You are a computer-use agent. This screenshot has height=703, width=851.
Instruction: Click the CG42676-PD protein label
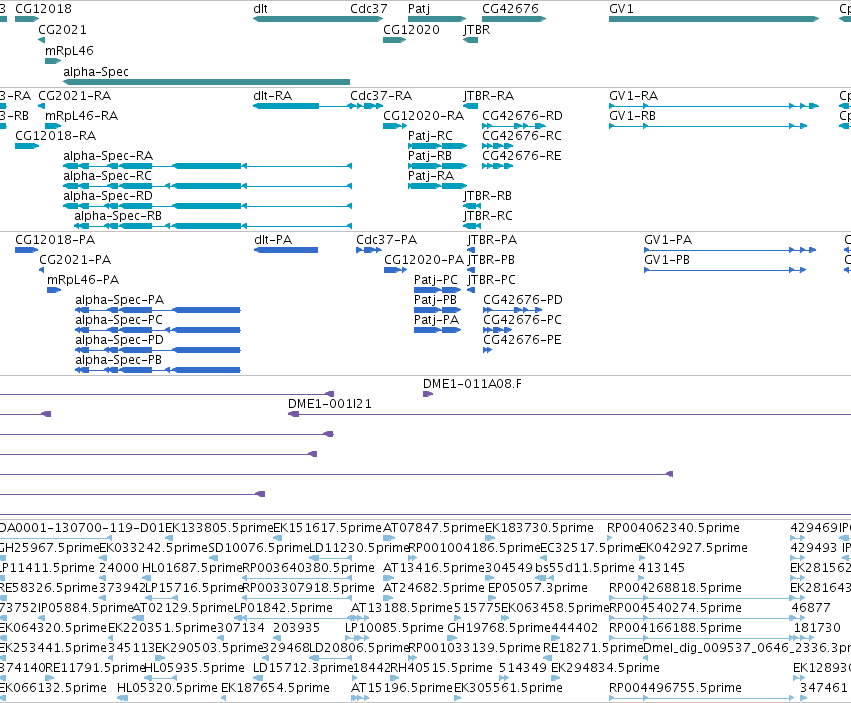[523, 300]
